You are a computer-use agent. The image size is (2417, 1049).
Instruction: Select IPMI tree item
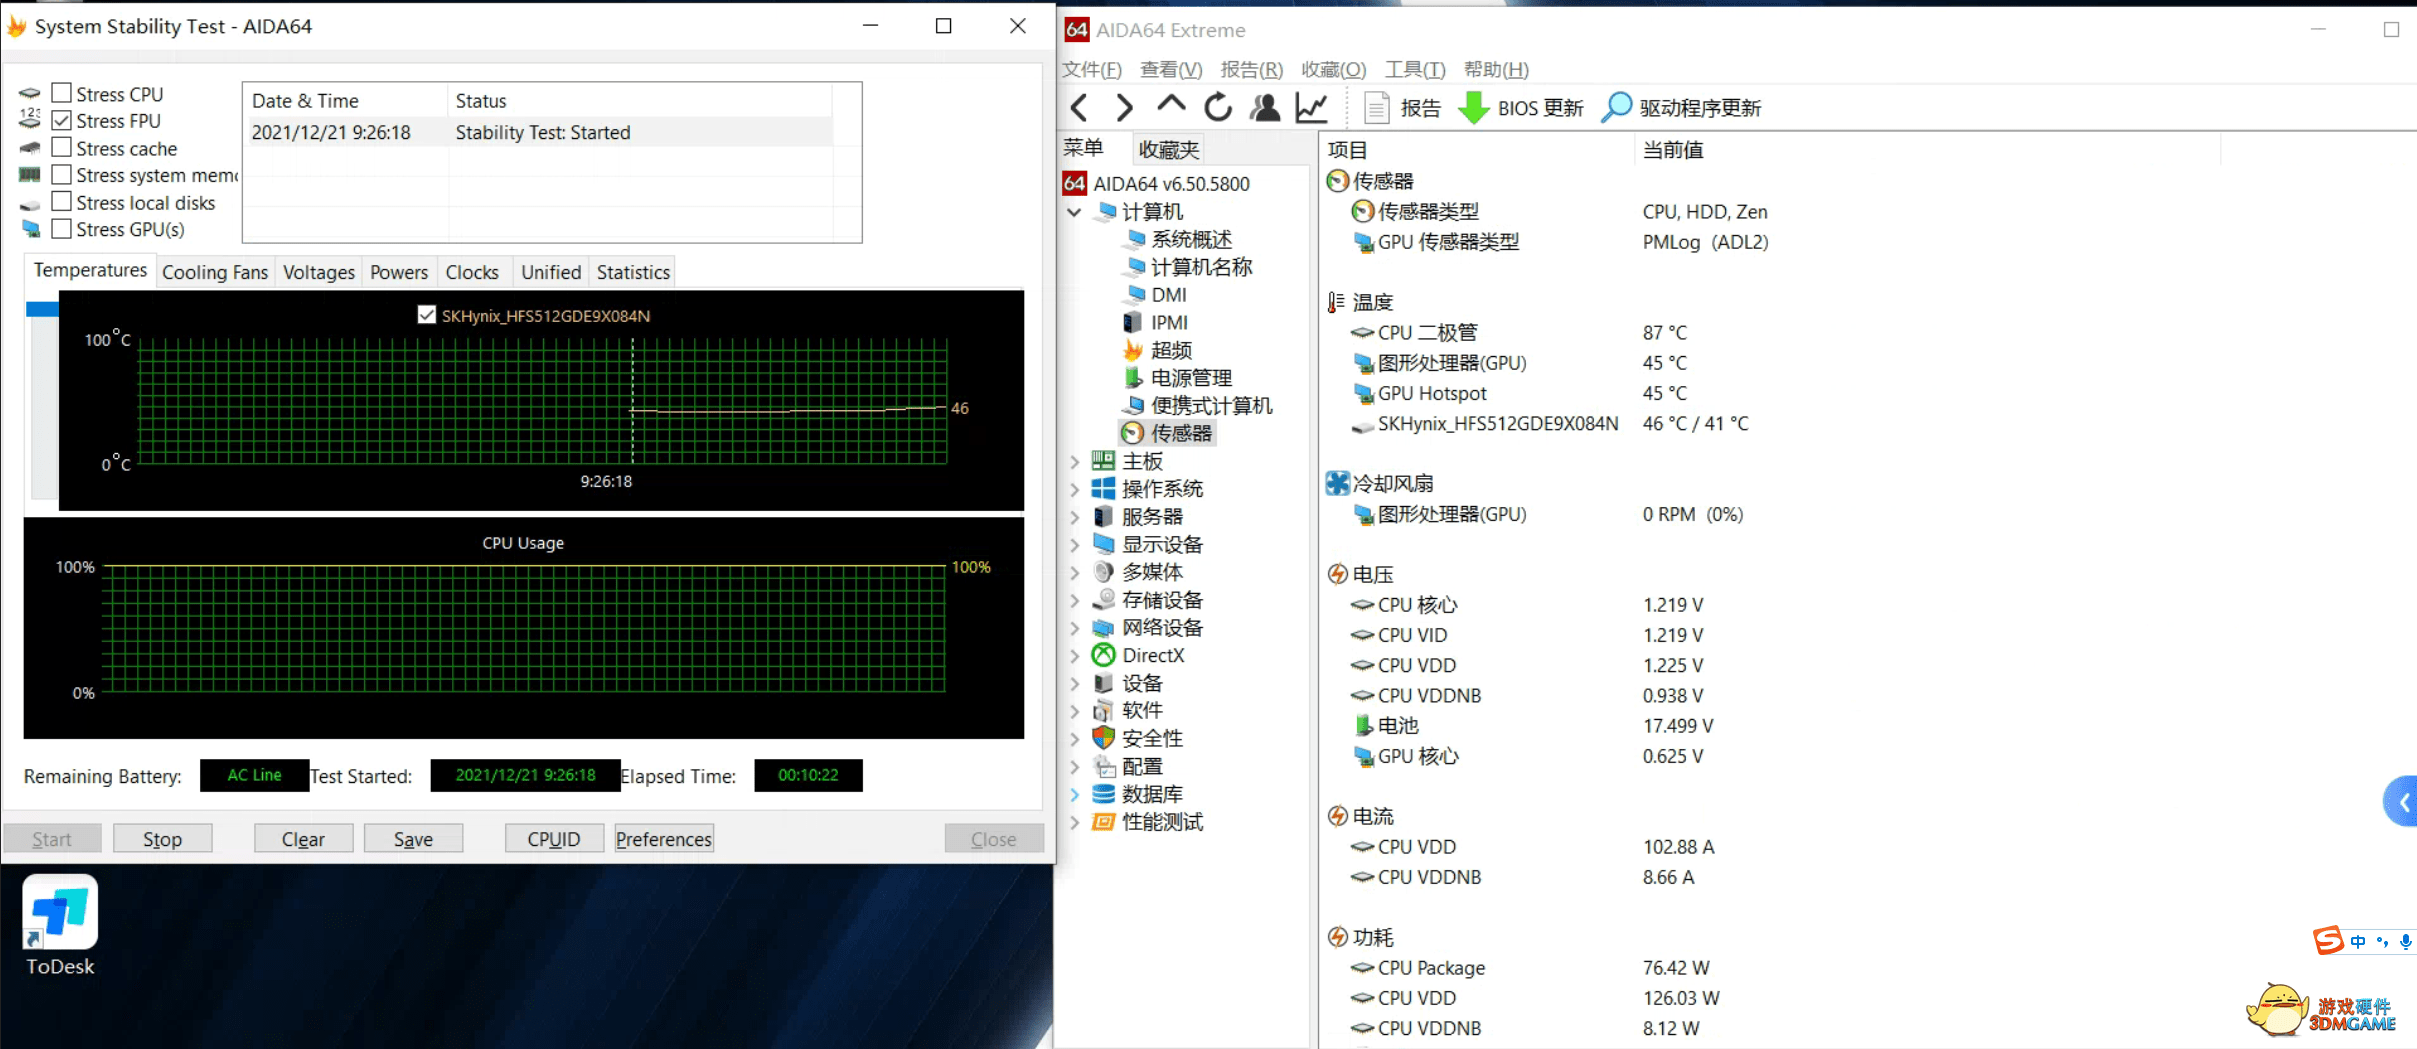(1156, 322)
